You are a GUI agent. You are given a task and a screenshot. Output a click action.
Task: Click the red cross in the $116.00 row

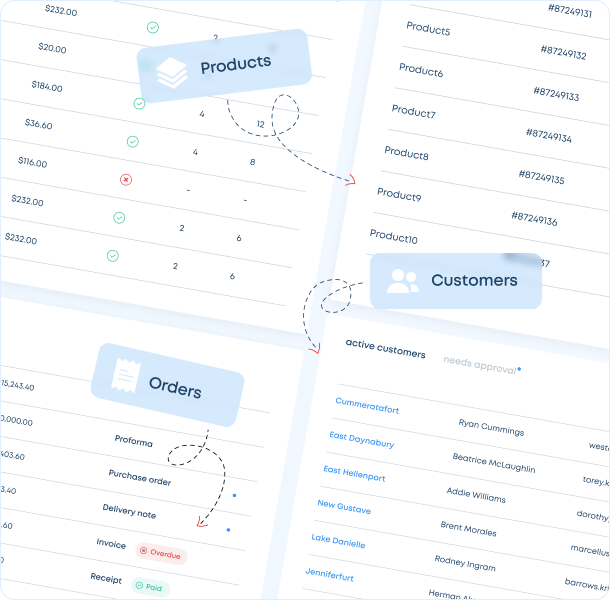(x=126, y=180)
